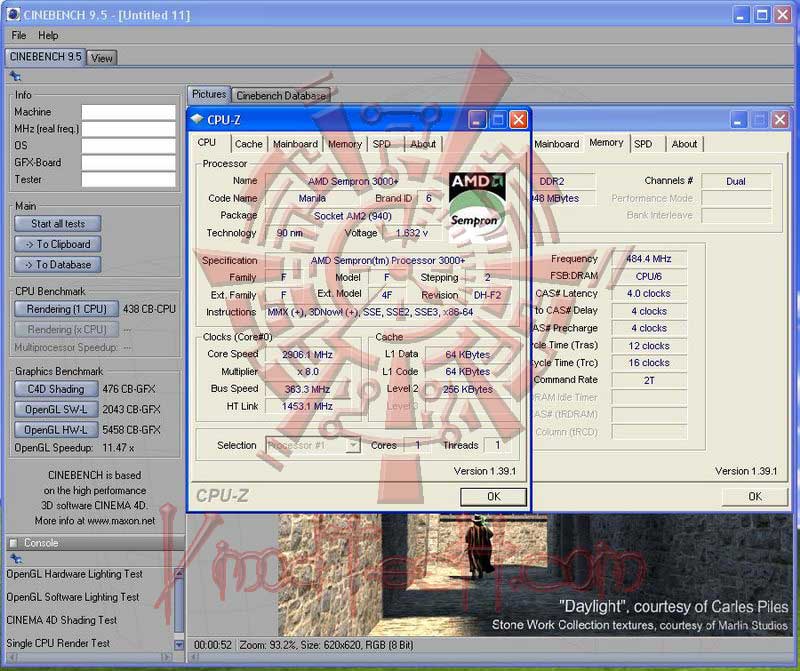This screenshot has width=800, height=671.
Task: Click 'CINEMA 4D Shading Test' console line
Action: 62,620
